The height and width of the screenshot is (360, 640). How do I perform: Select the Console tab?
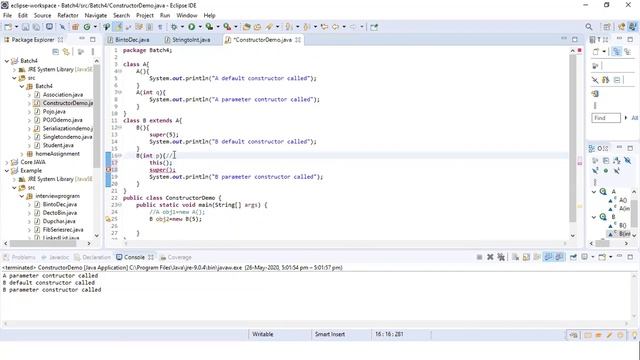tap(134, 257)
